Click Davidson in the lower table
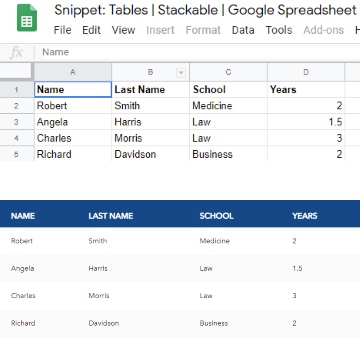Viewport: 360px width, 360px height. click(104, 323)
